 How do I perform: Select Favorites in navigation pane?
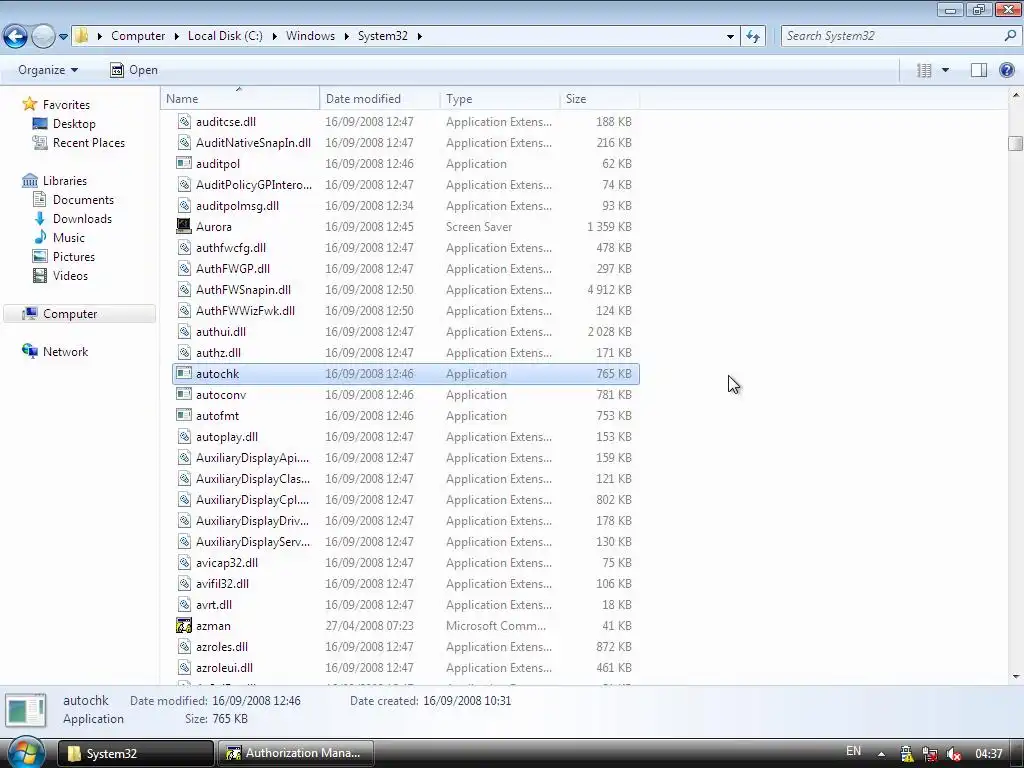pyautogui.click(x=56, y=104)
